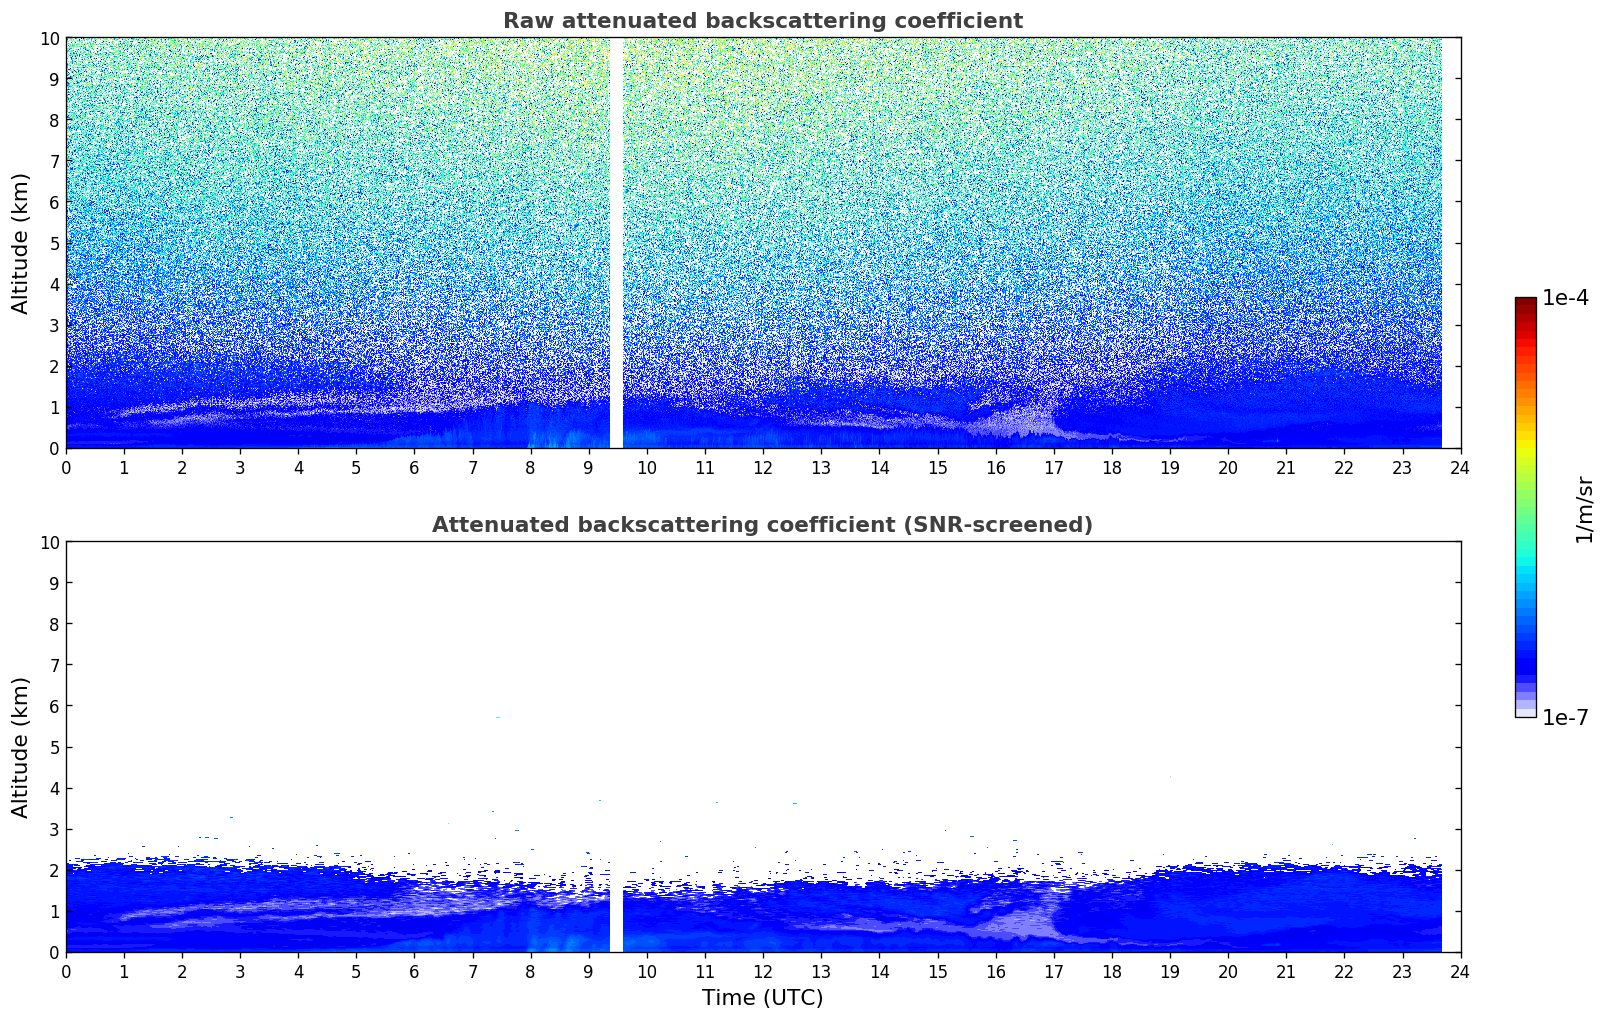Click the colorbar's '1e-7' lower limit label
The width and height of the screenshot is (1606, 1020).
(x=1565, y=717)
